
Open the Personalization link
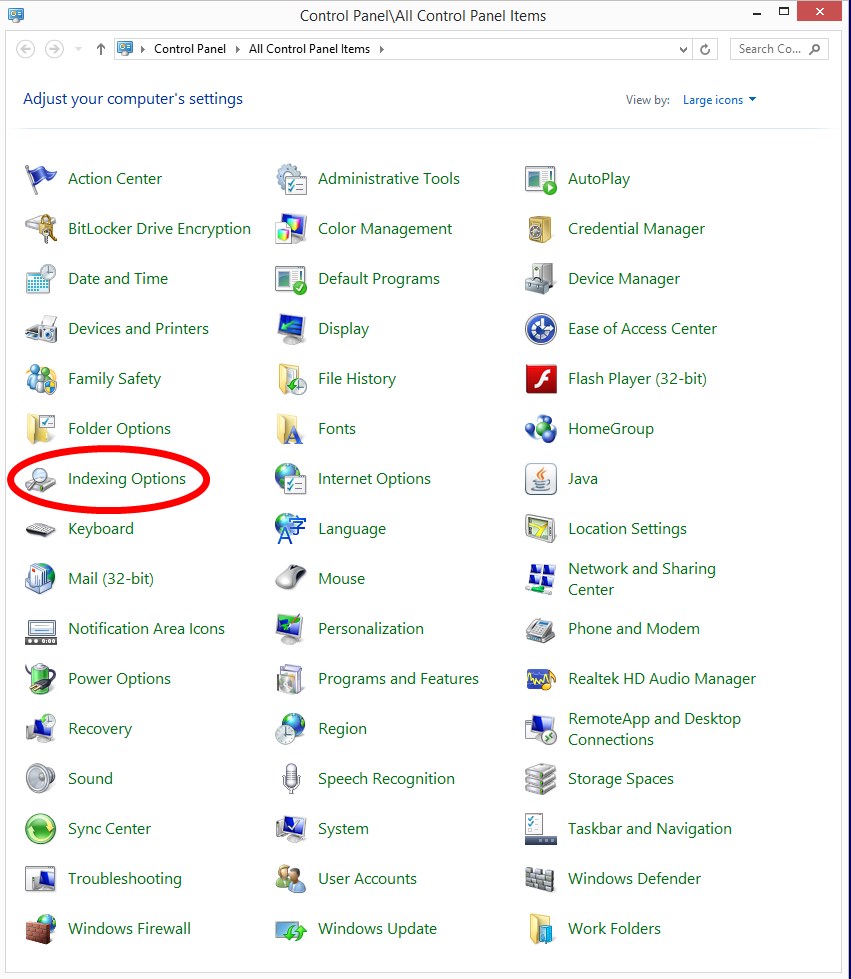pos(371,629)
